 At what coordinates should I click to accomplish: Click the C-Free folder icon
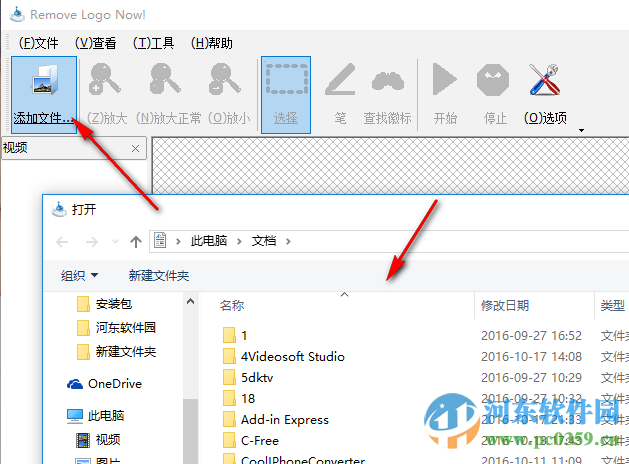229,440
